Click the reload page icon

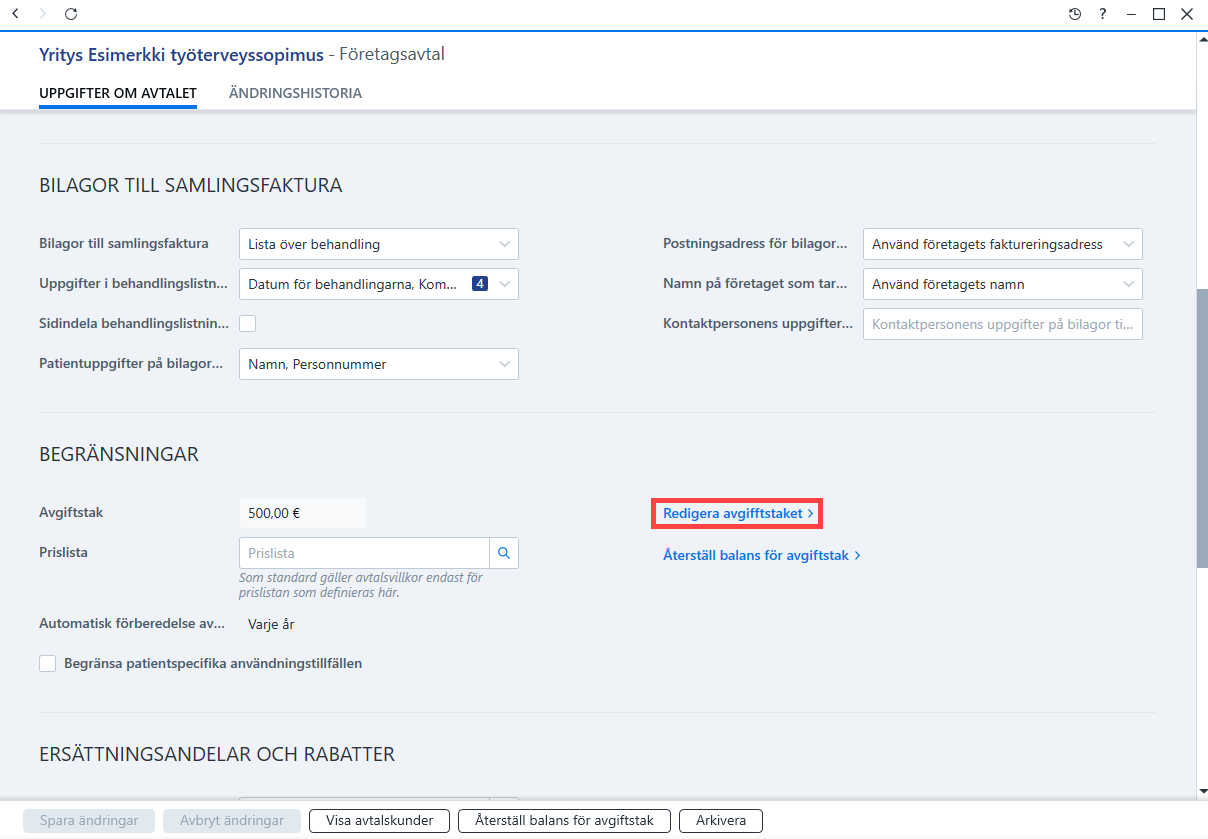(70, 14)
